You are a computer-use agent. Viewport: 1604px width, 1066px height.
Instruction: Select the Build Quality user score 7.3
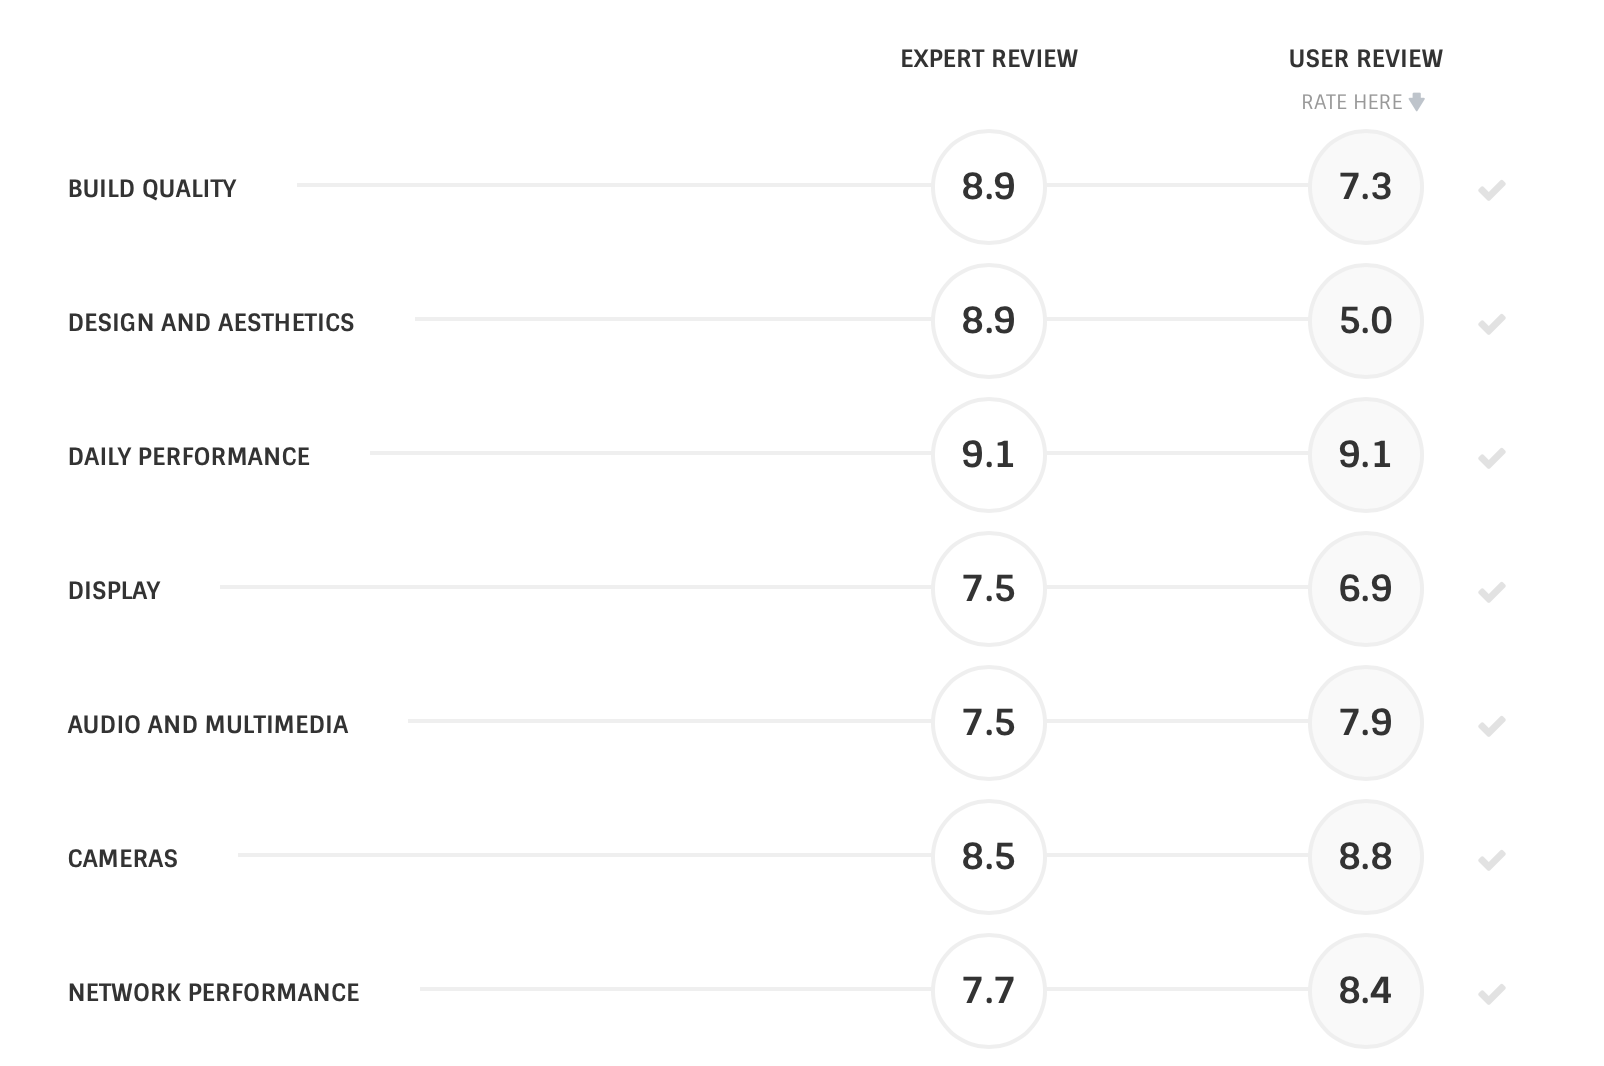click(x=1365, y=187)
